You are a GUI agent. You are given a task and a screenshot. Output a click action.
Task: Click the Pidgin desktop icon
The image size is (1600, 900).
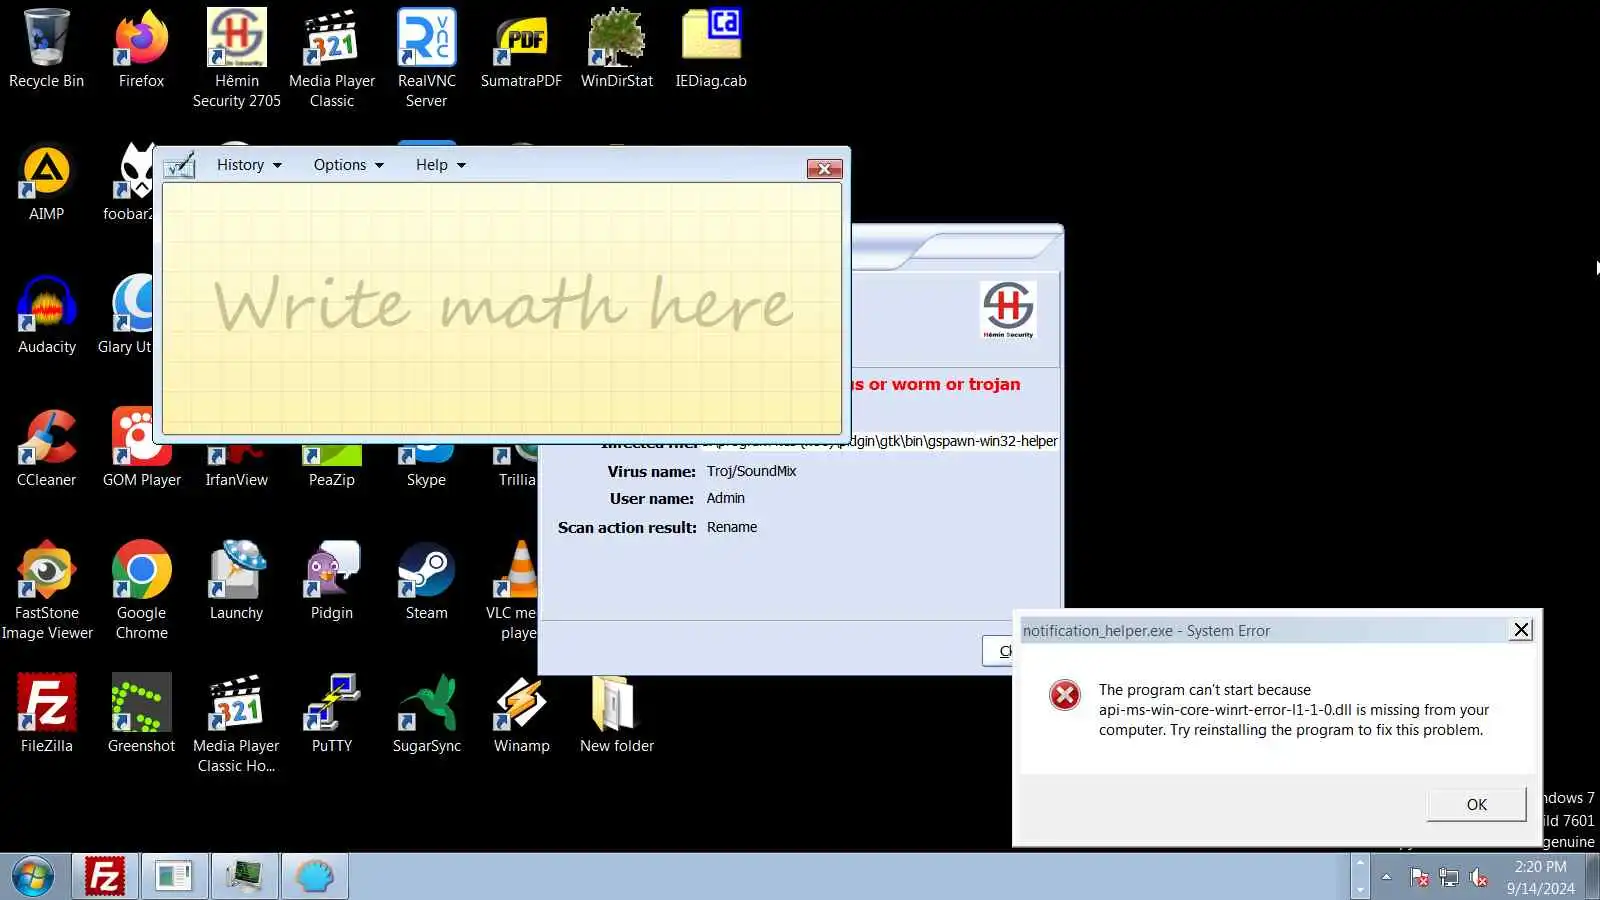(x=332, y=581)
